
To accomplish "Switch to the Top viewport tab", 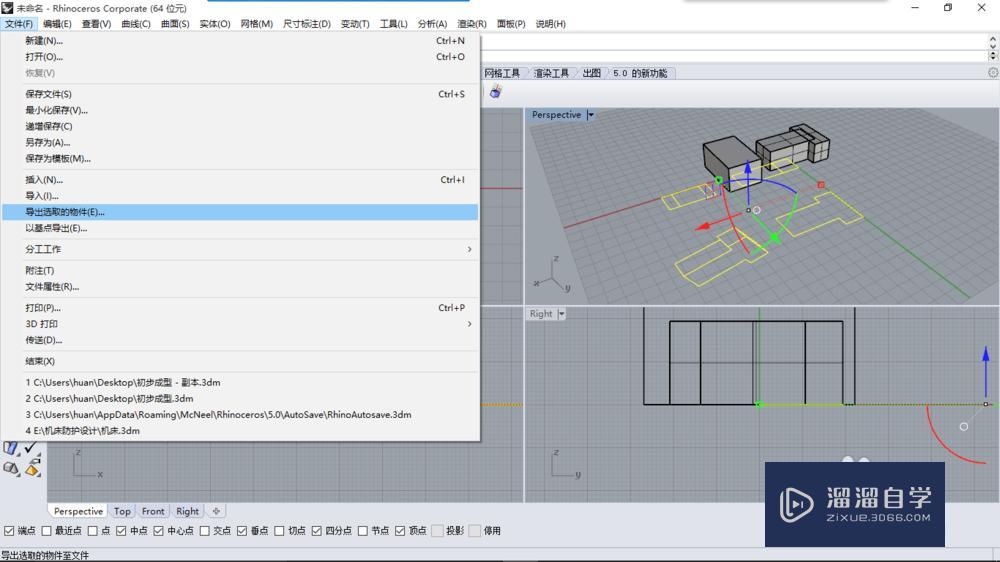I will pos(122,512).
